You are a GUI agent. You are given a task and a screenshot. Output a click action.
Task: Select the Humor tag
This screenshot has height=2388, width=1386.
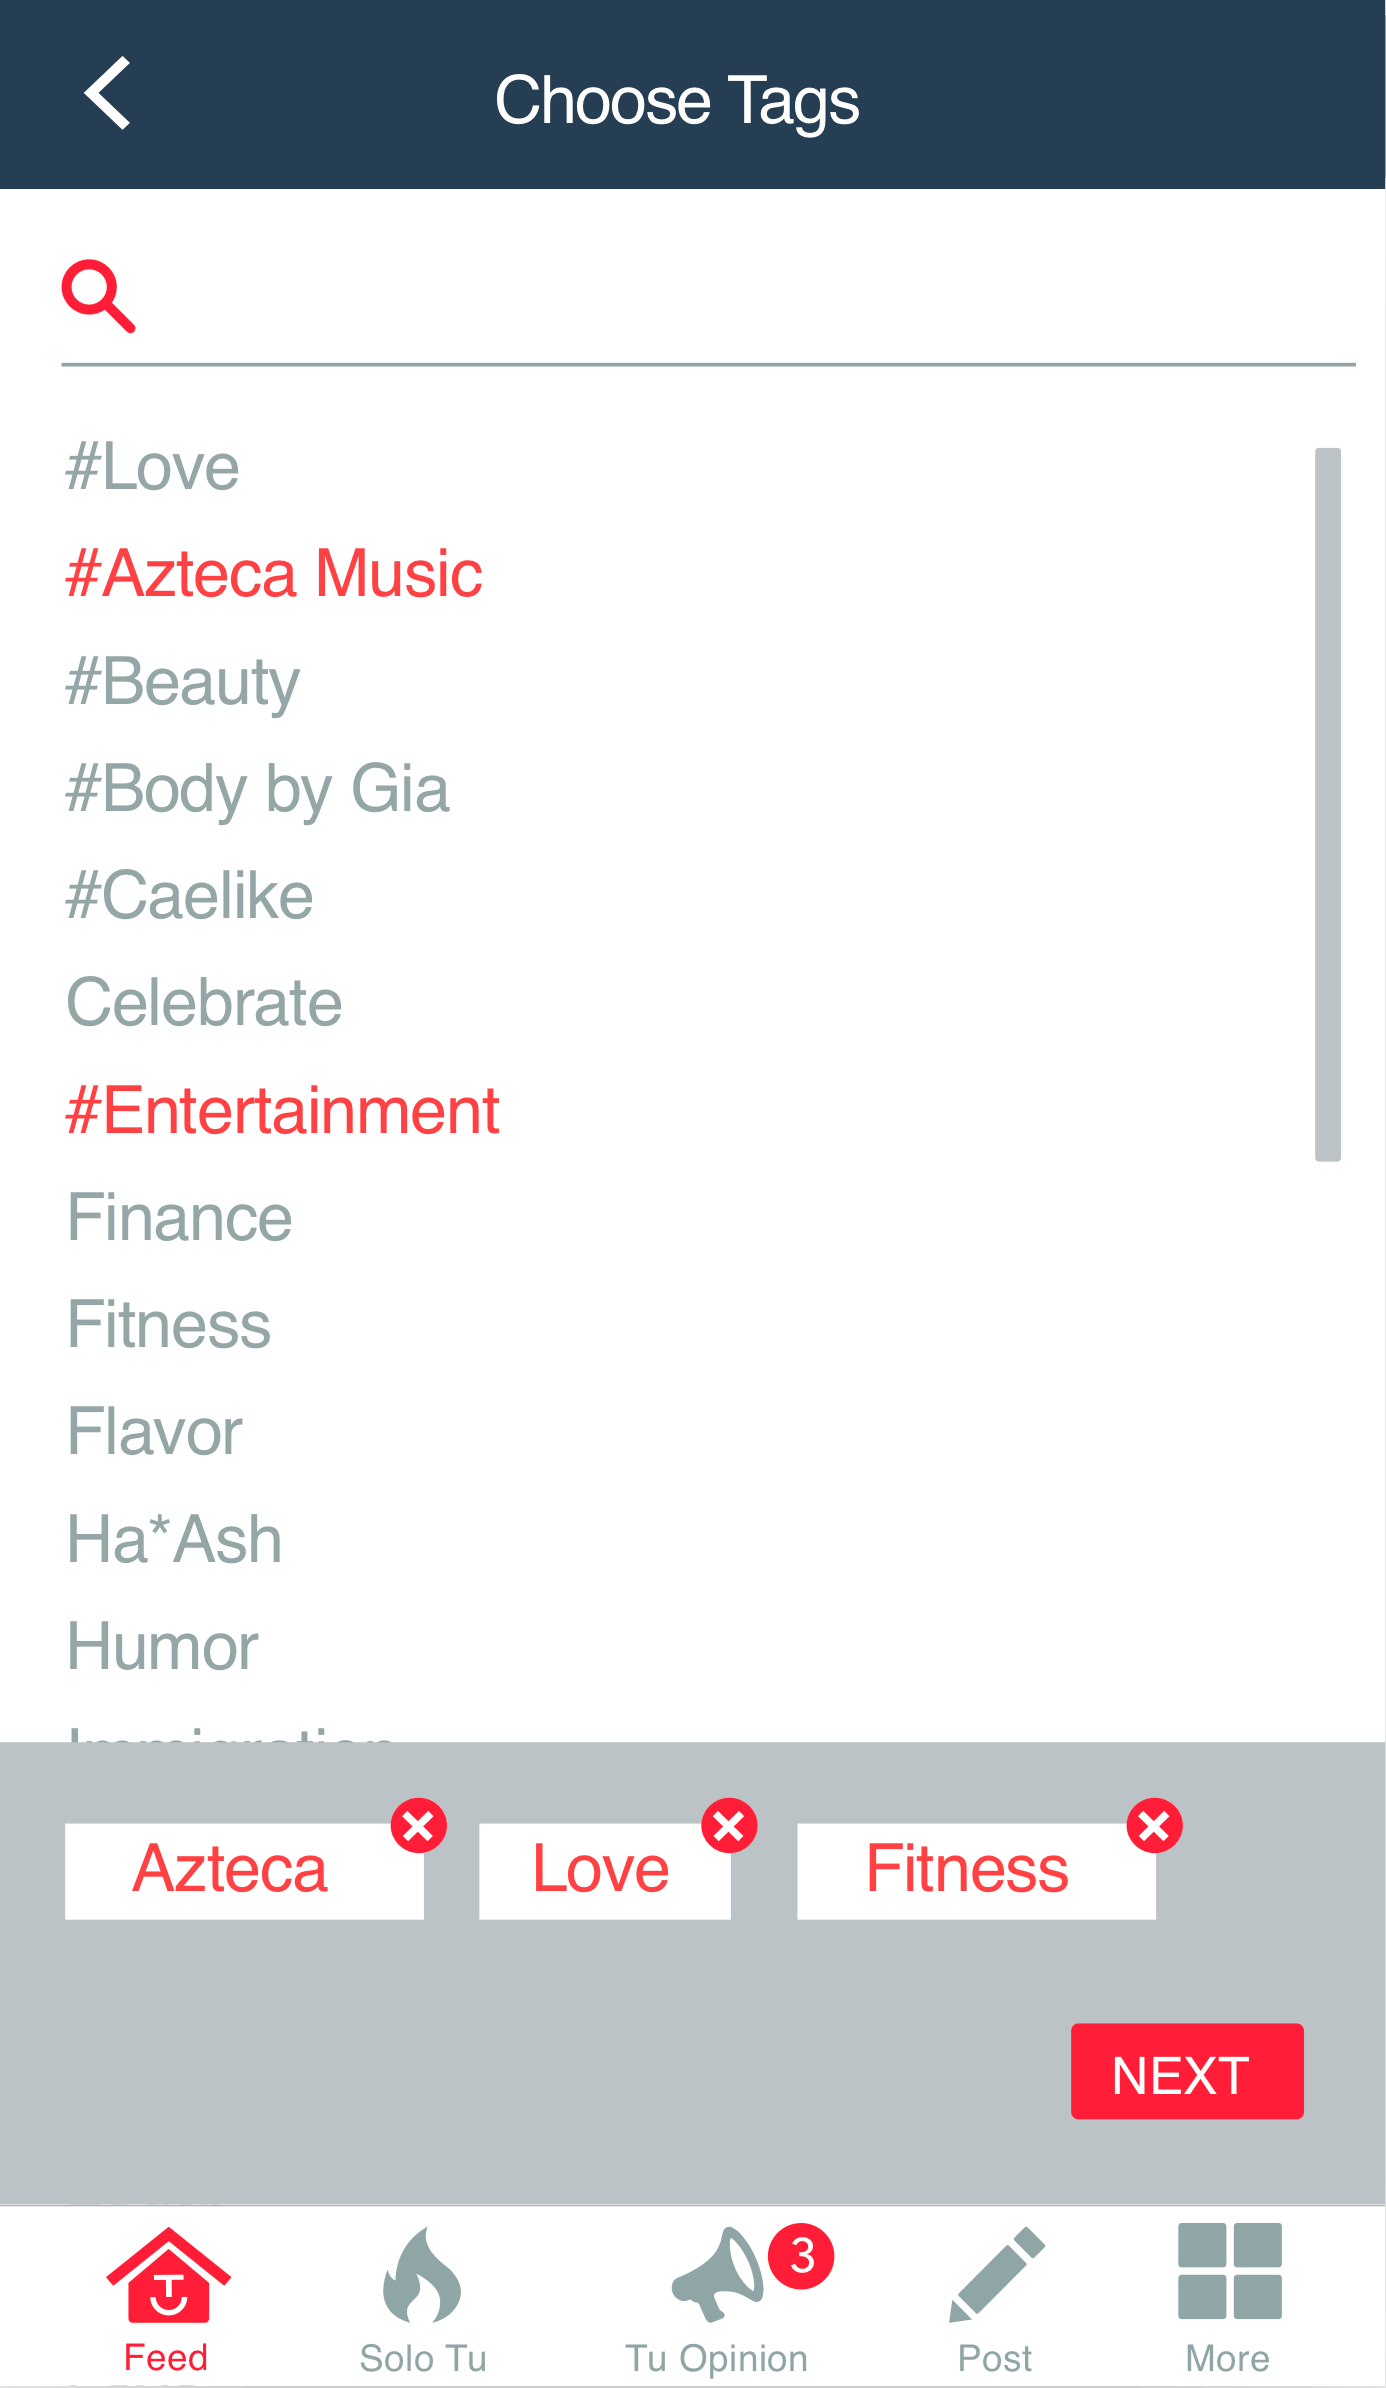pos(163,1647)
